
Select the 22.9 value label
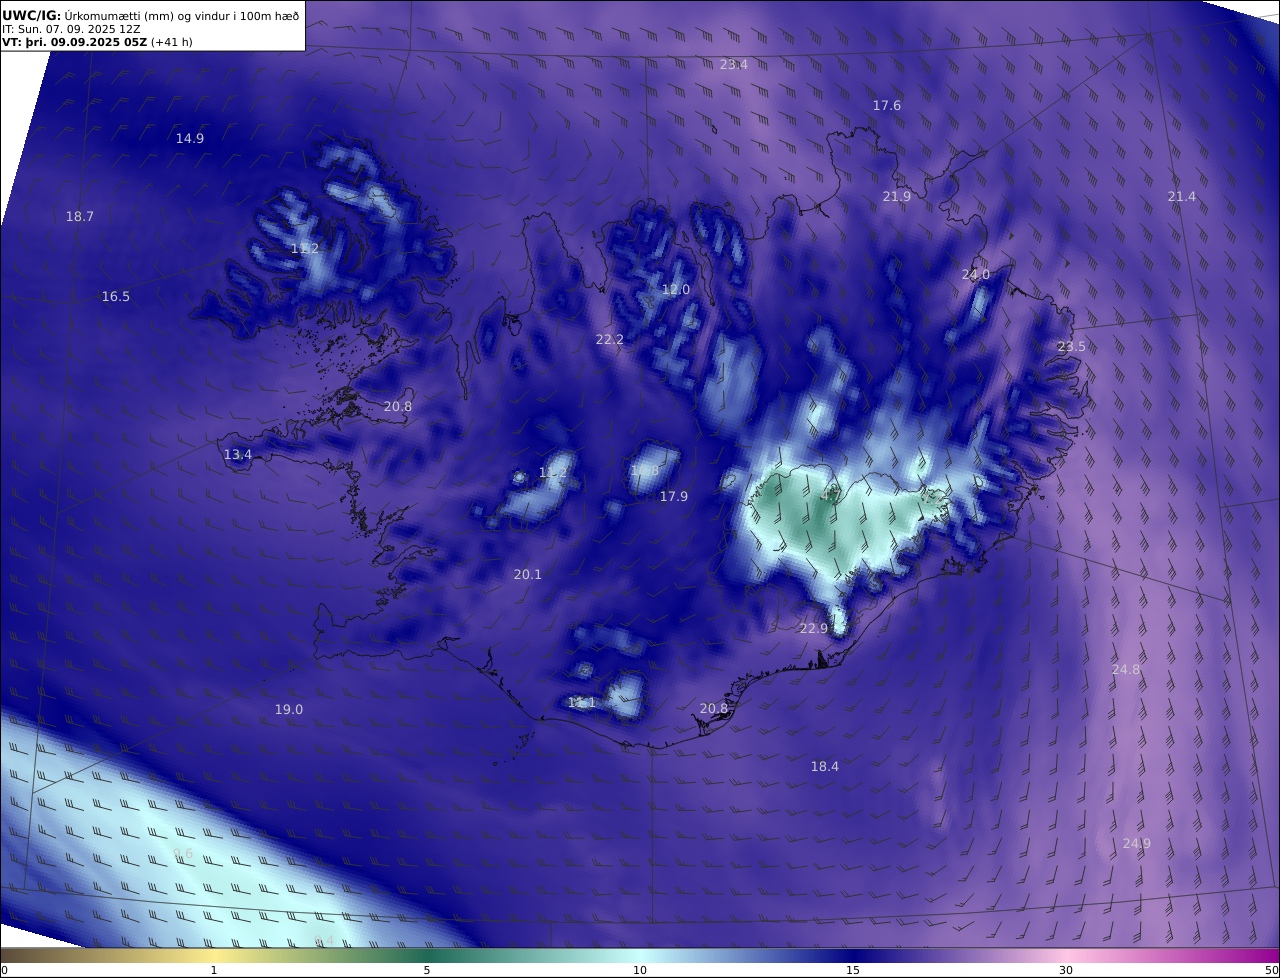[814, 628]
